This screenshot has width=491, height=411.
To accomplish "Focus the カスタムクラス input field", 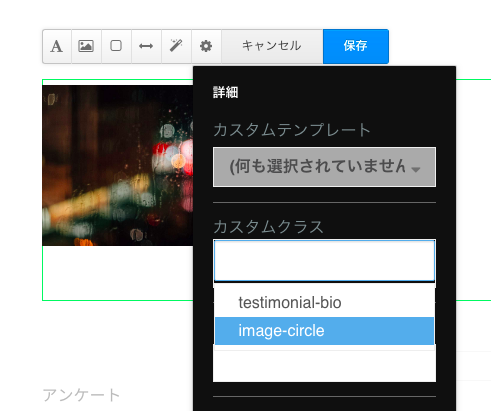I will (x=324, y=261).
